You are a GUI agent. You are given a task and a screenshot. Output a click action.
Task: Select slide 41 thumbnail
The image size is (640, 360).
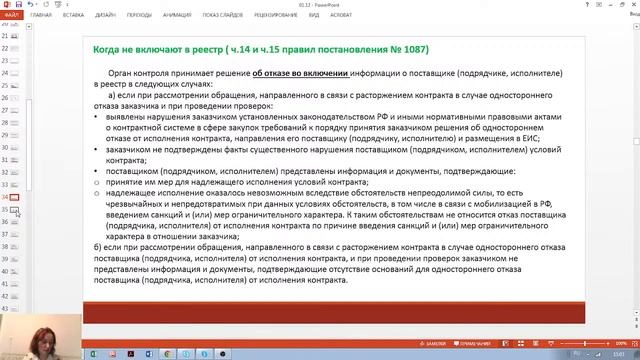[14, 284]
